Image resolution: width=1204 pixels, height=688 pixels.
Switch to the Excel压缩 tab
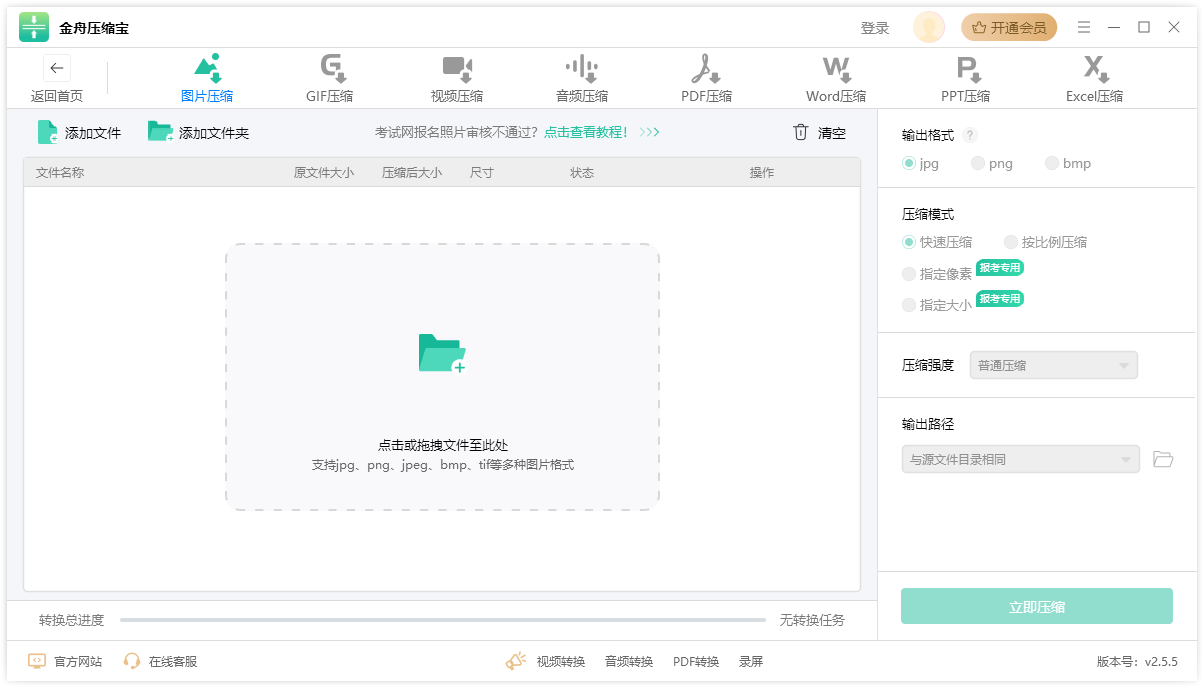(x=1094, y=80)
